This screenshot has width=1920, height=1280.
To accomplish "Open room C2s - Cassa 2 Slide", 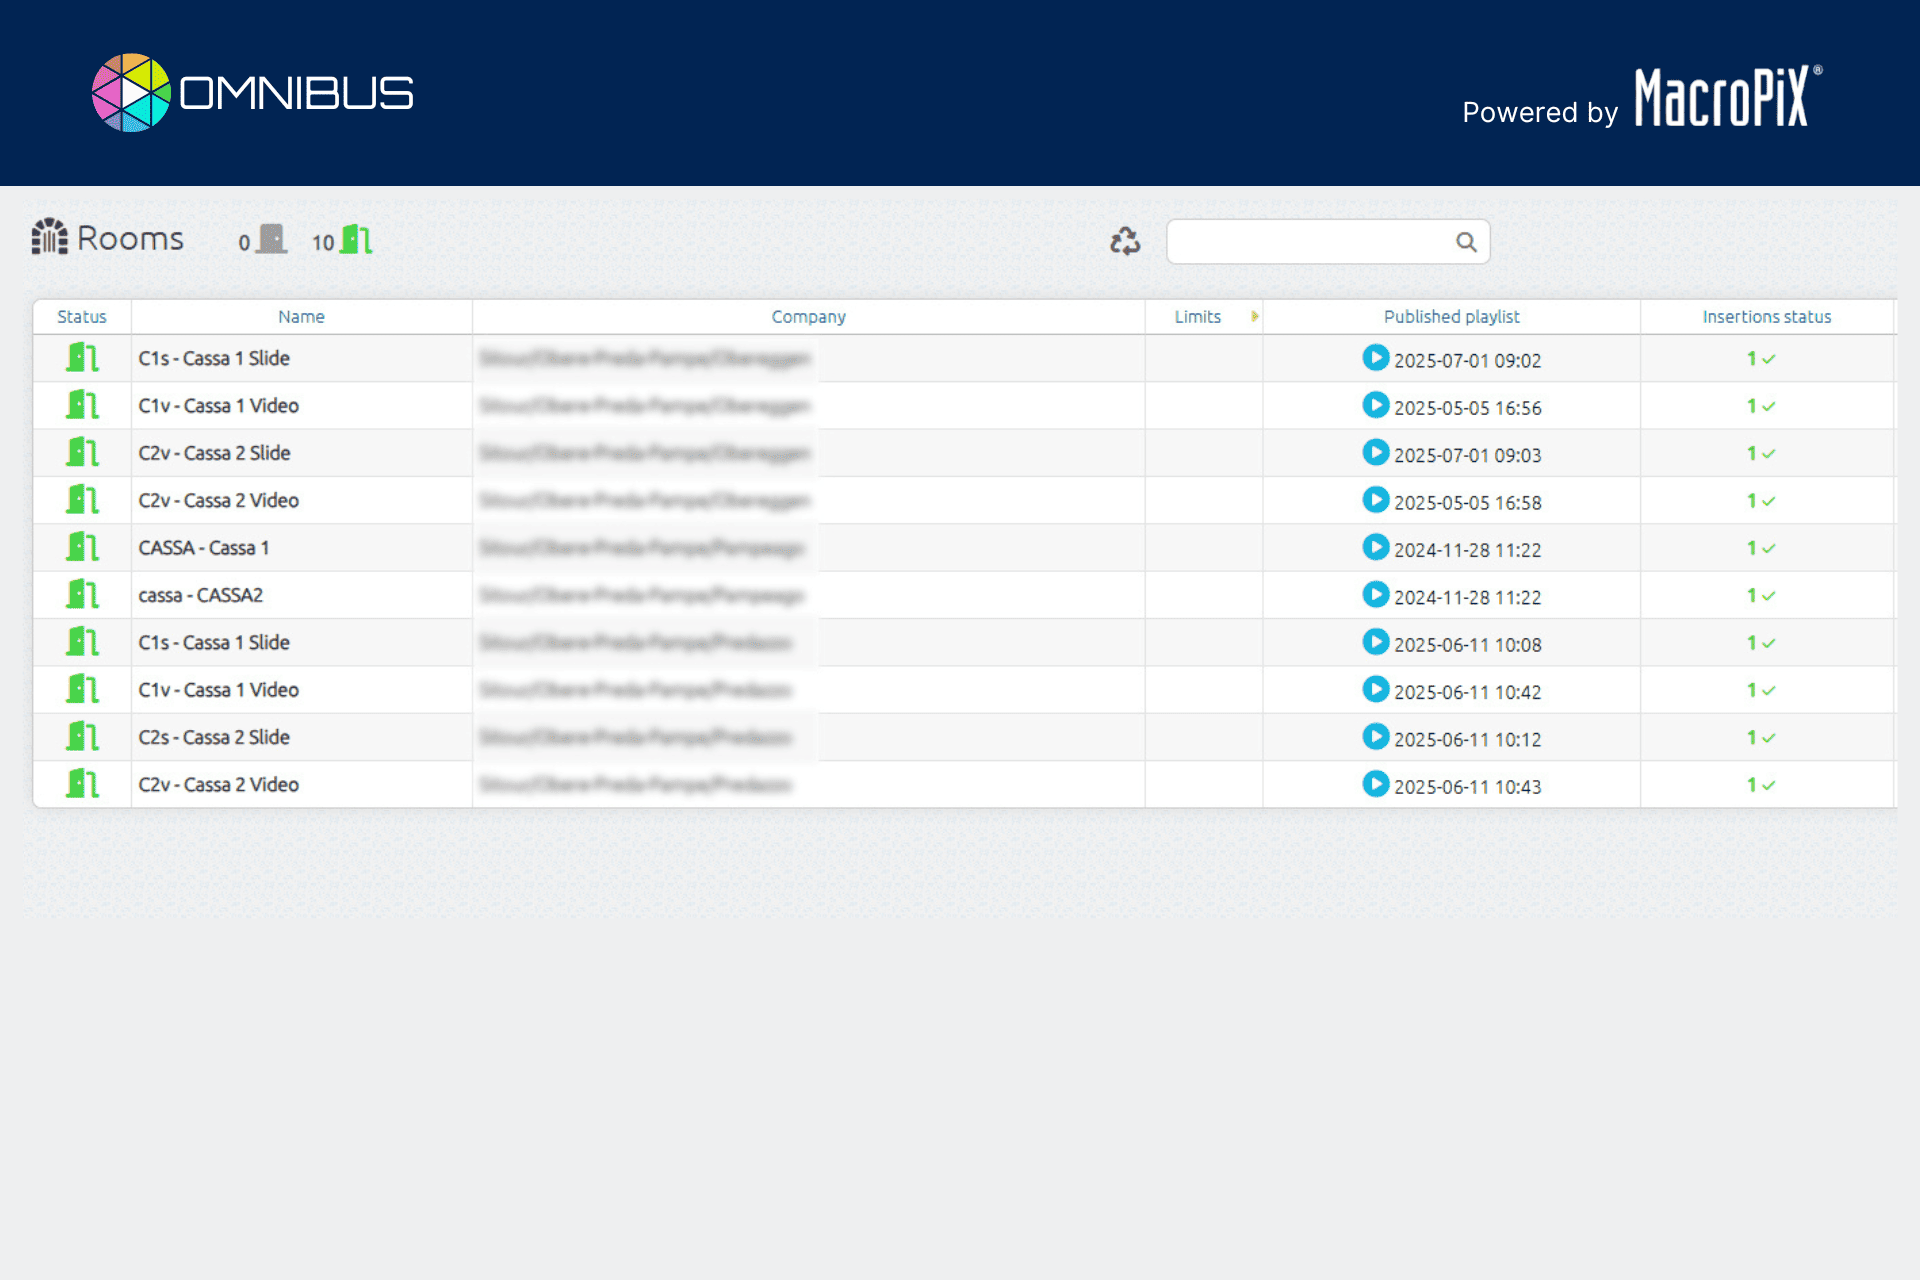I will click(214, 737).
